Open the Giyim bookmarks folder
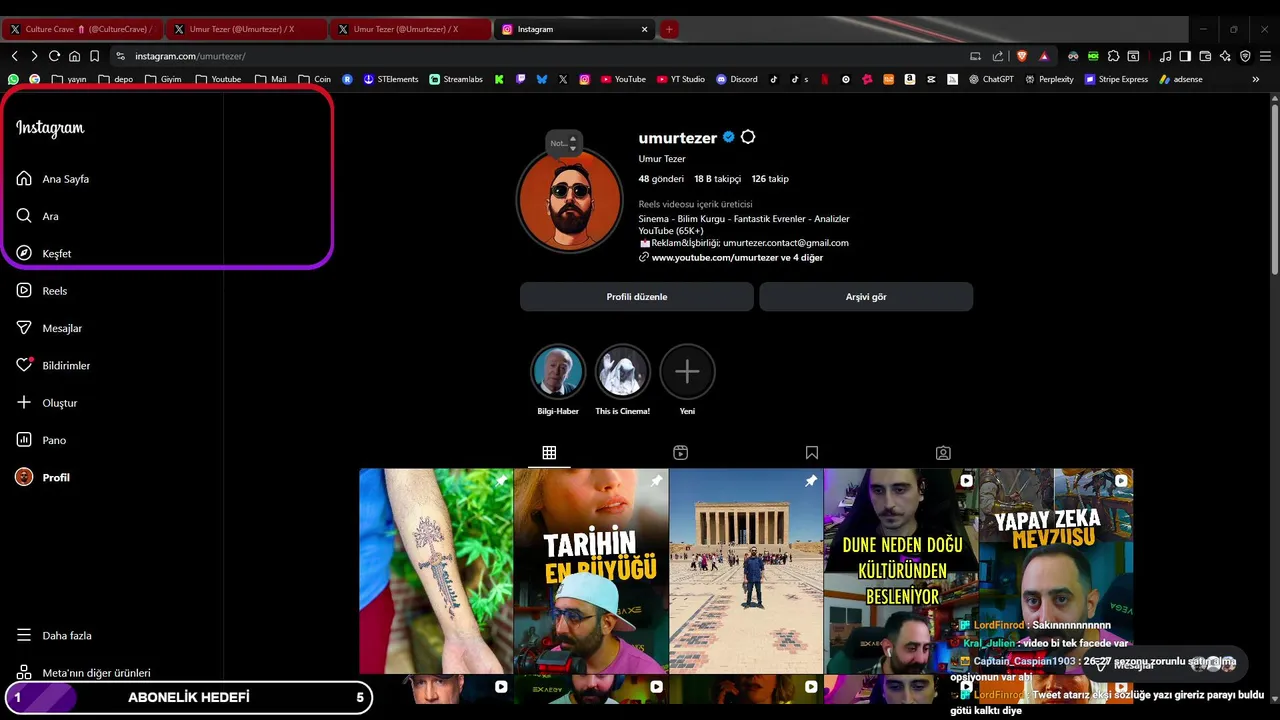Viewport: 1280px width, 720px height. (x=163, y=79)
